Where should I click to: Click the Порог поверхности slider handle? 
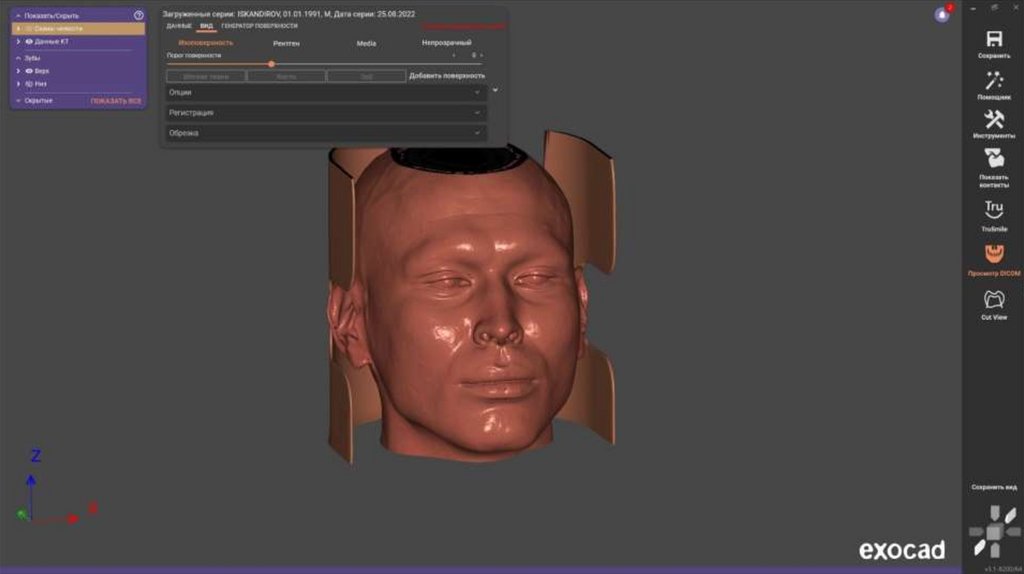271,64
